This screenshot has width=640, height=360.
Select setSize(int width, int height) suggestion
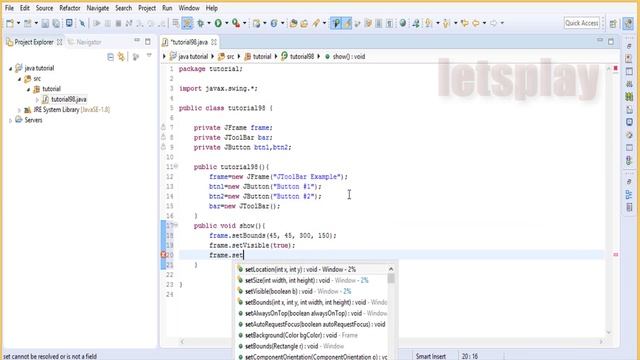pos(311,280)
